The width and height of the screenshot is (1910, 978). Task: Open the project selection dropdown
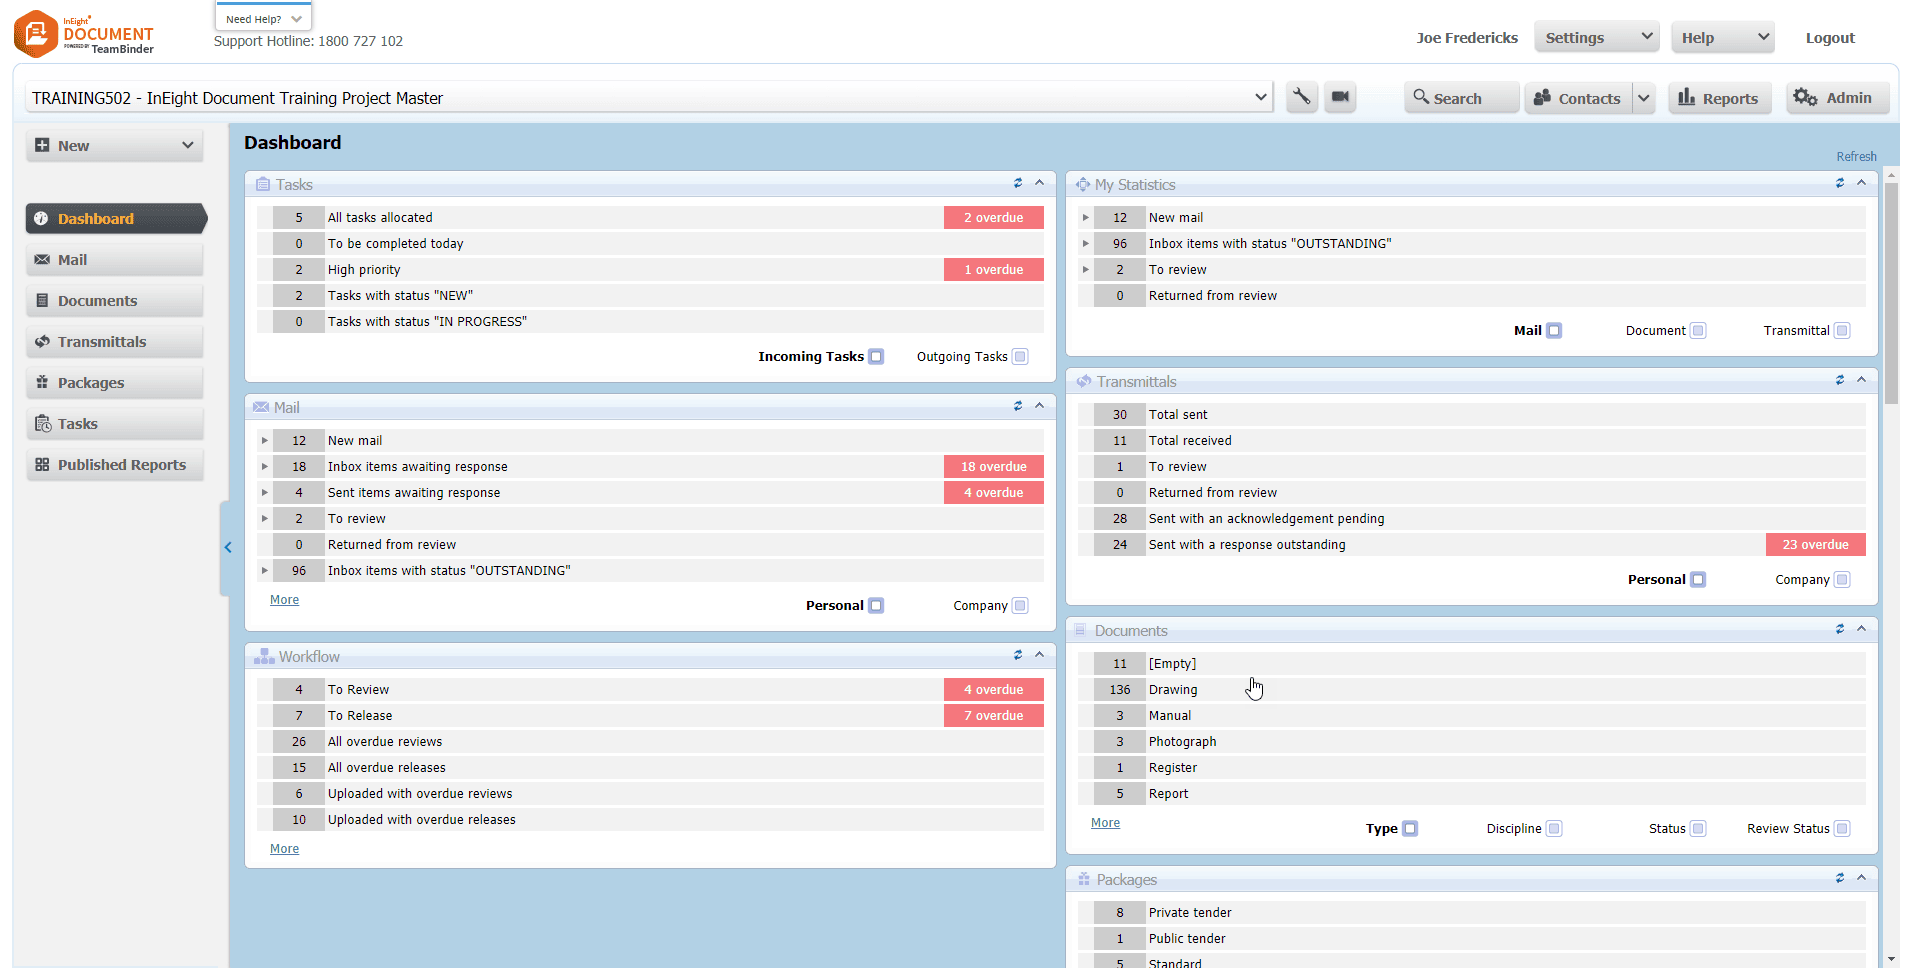[x=1260, y=97]
